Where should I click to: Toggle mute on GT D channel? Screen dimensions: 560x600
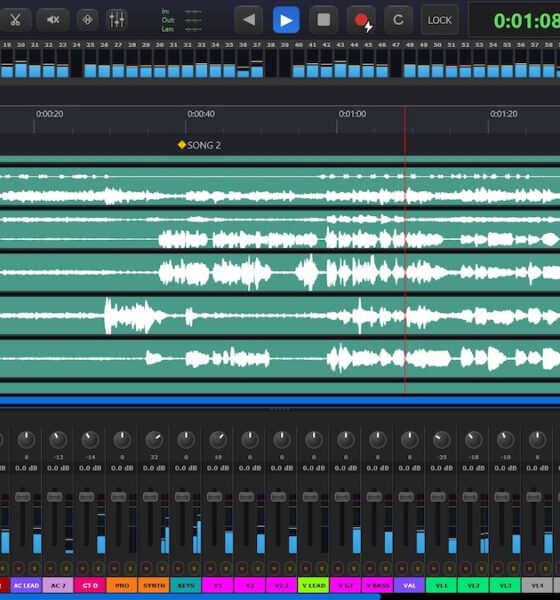tap(82, 568)
